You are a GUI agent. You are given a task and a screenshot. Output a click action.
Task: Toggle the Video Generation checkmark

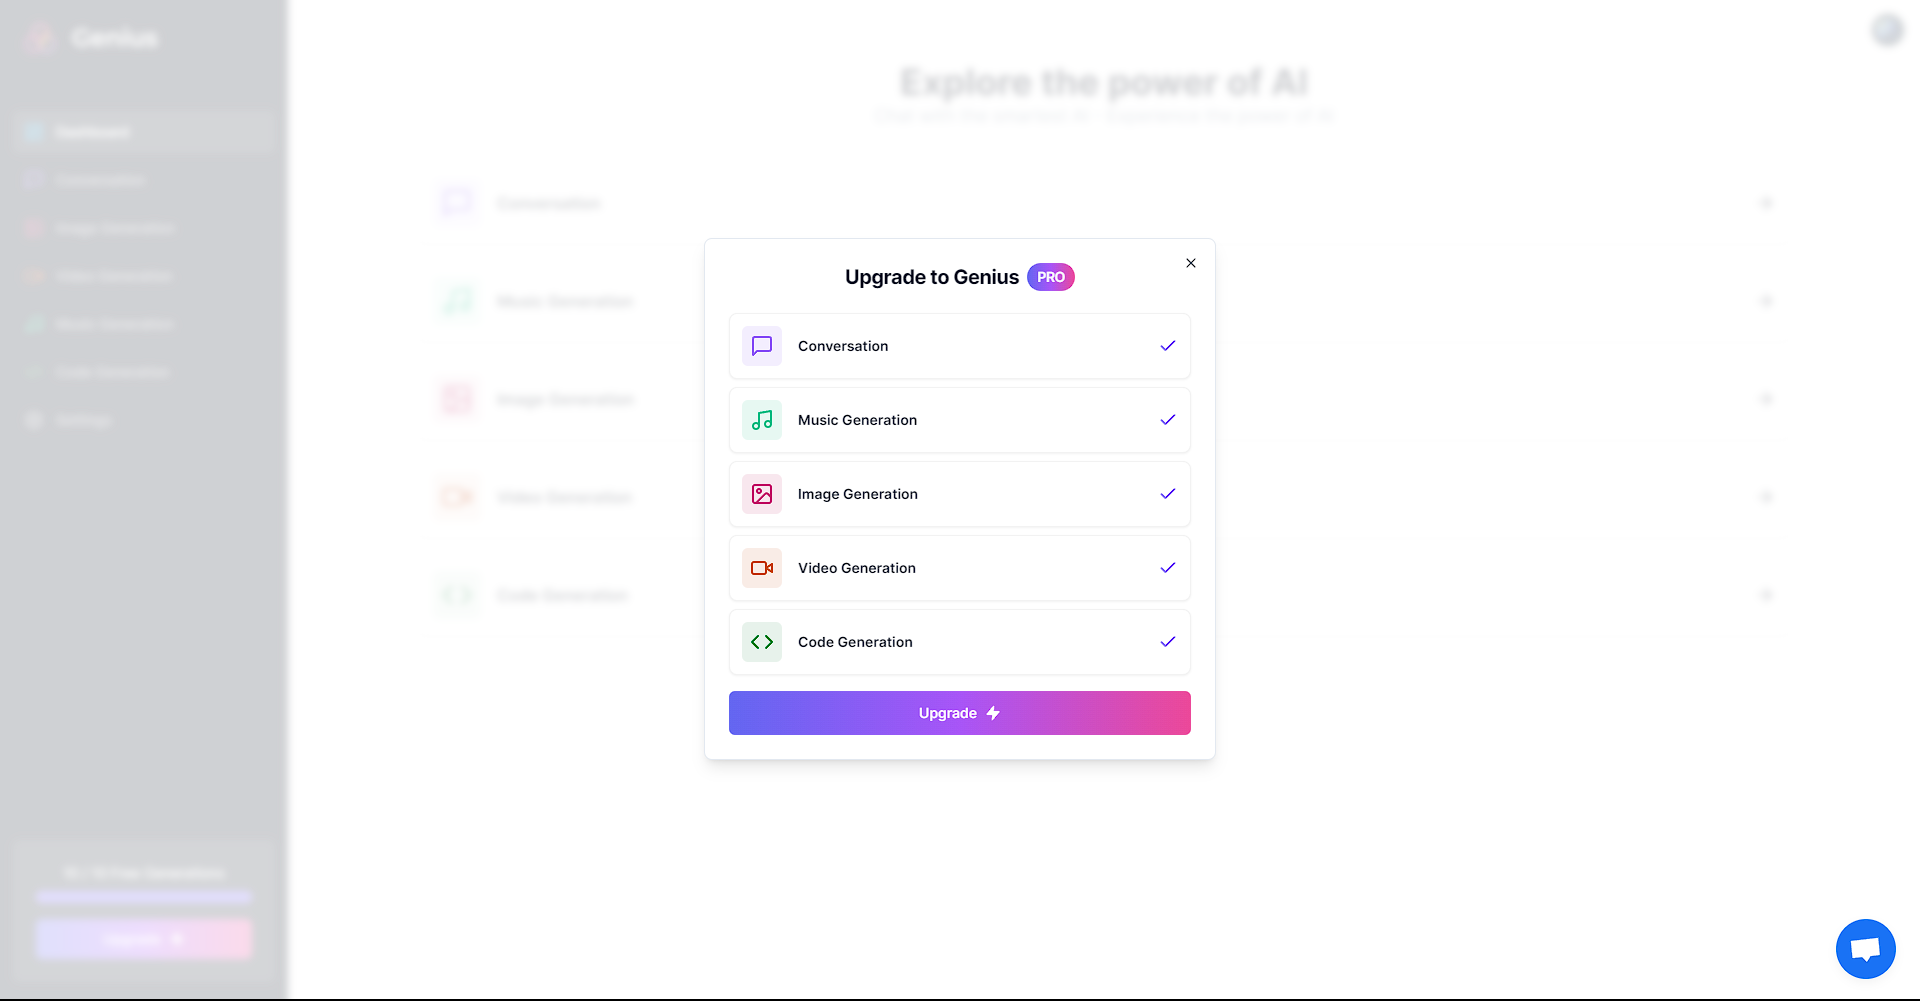coord(1167,568)
